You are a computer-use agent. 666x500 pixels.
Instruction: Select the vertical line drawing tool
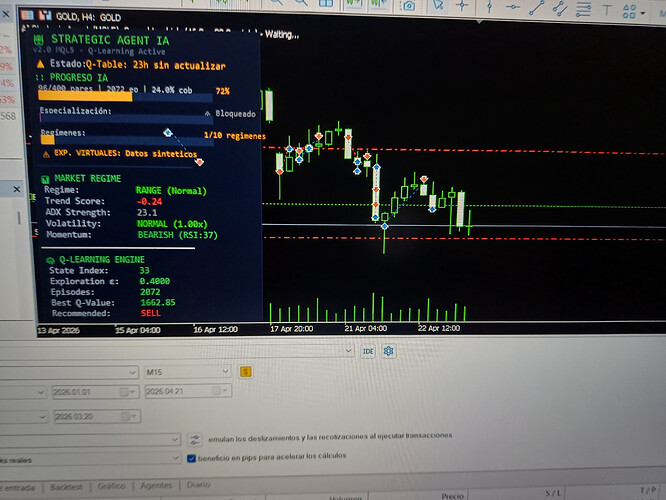pyautogui.click(x=489, y=6)
